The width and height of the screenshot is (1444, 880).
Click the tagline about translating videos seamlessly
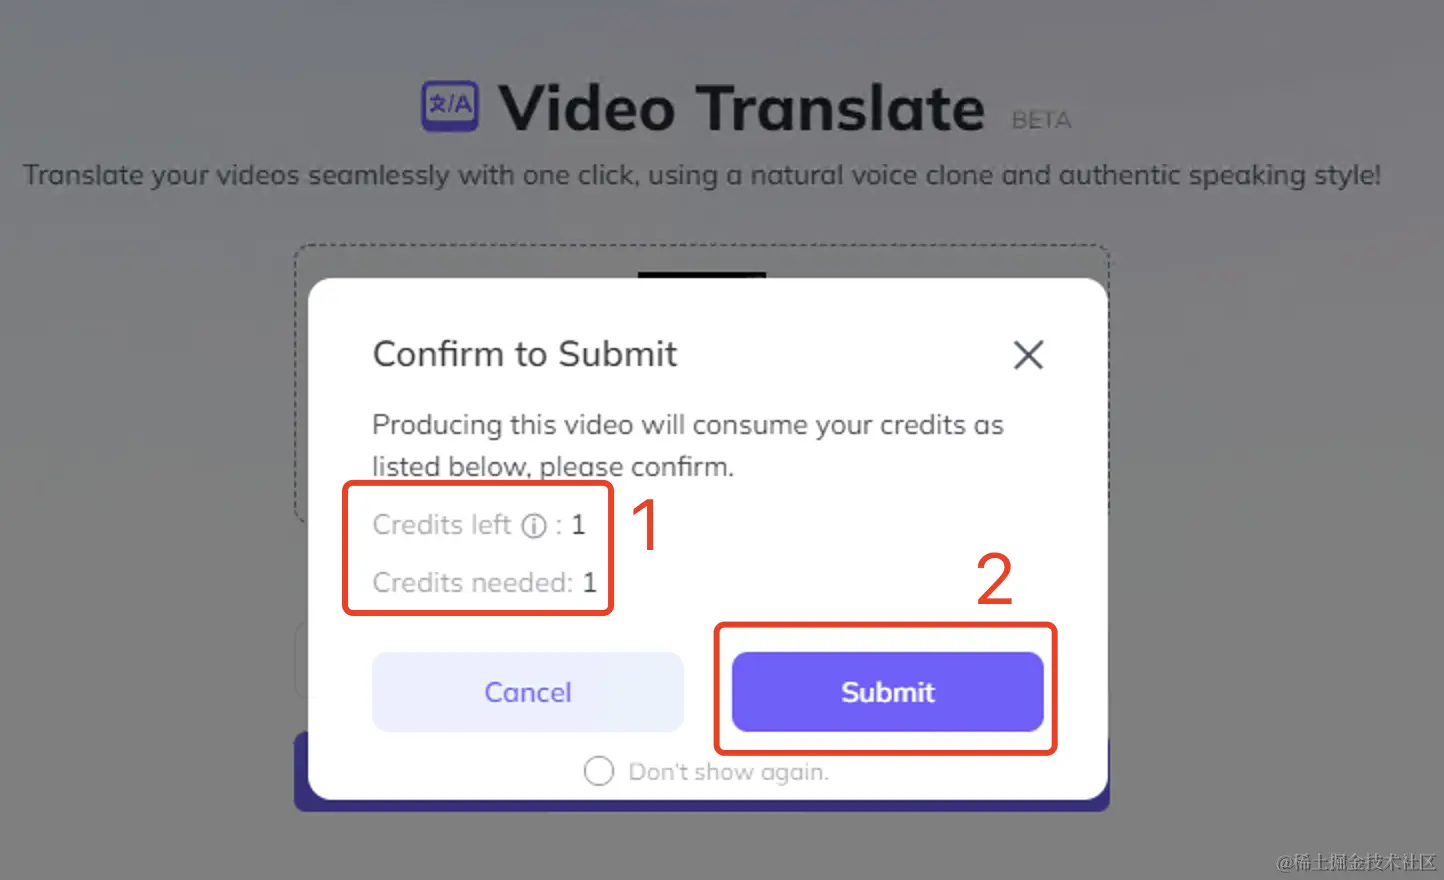point(702,175)
